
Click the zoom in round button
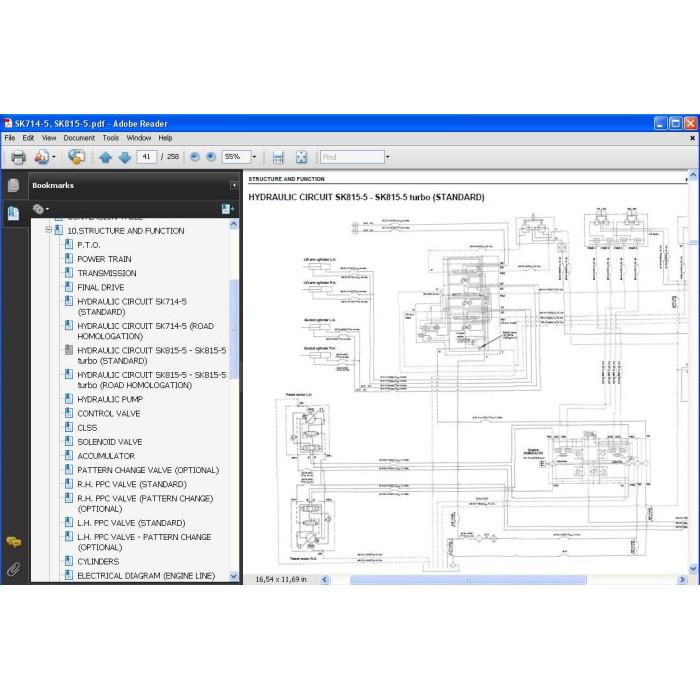pos(211,157)
